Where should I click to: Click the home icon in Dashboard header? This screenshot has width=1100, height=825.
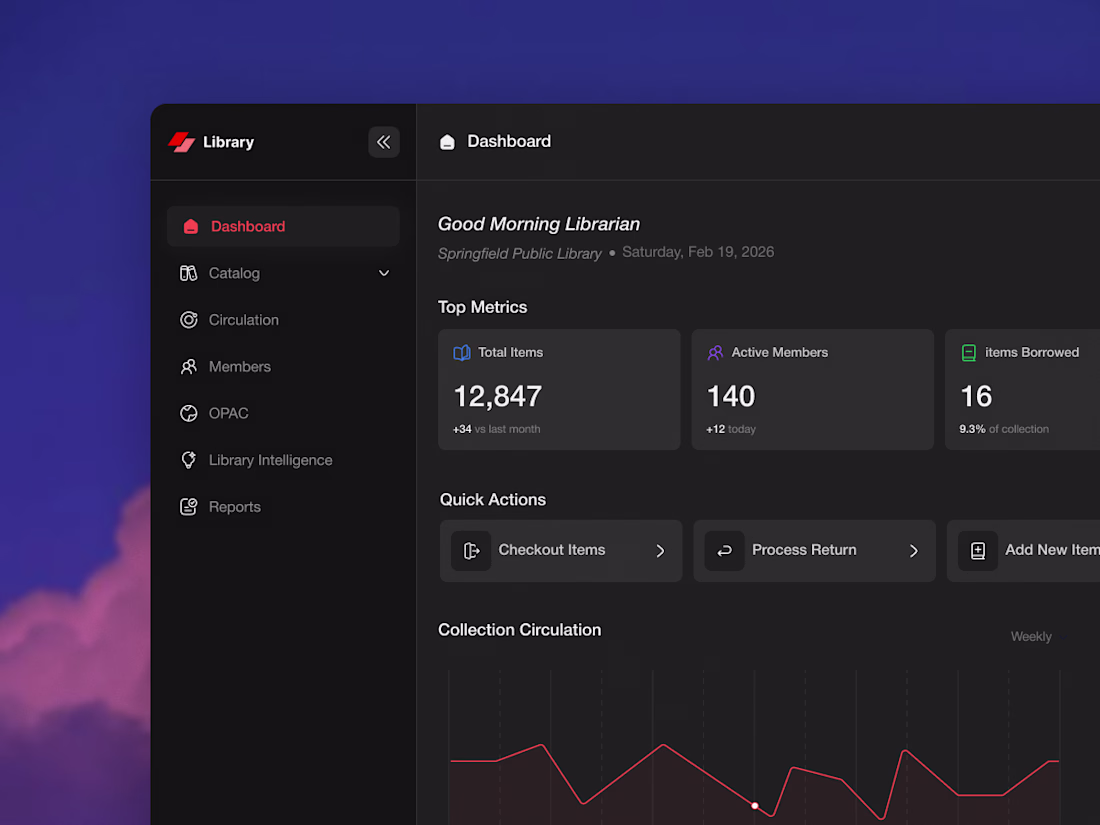[447, 142]
